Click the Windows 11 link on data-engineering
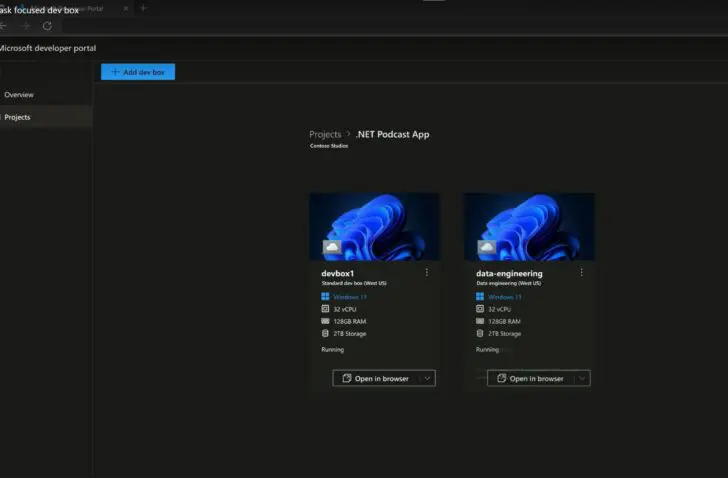The width and height of the screenshot is (728, 478). 504,297
